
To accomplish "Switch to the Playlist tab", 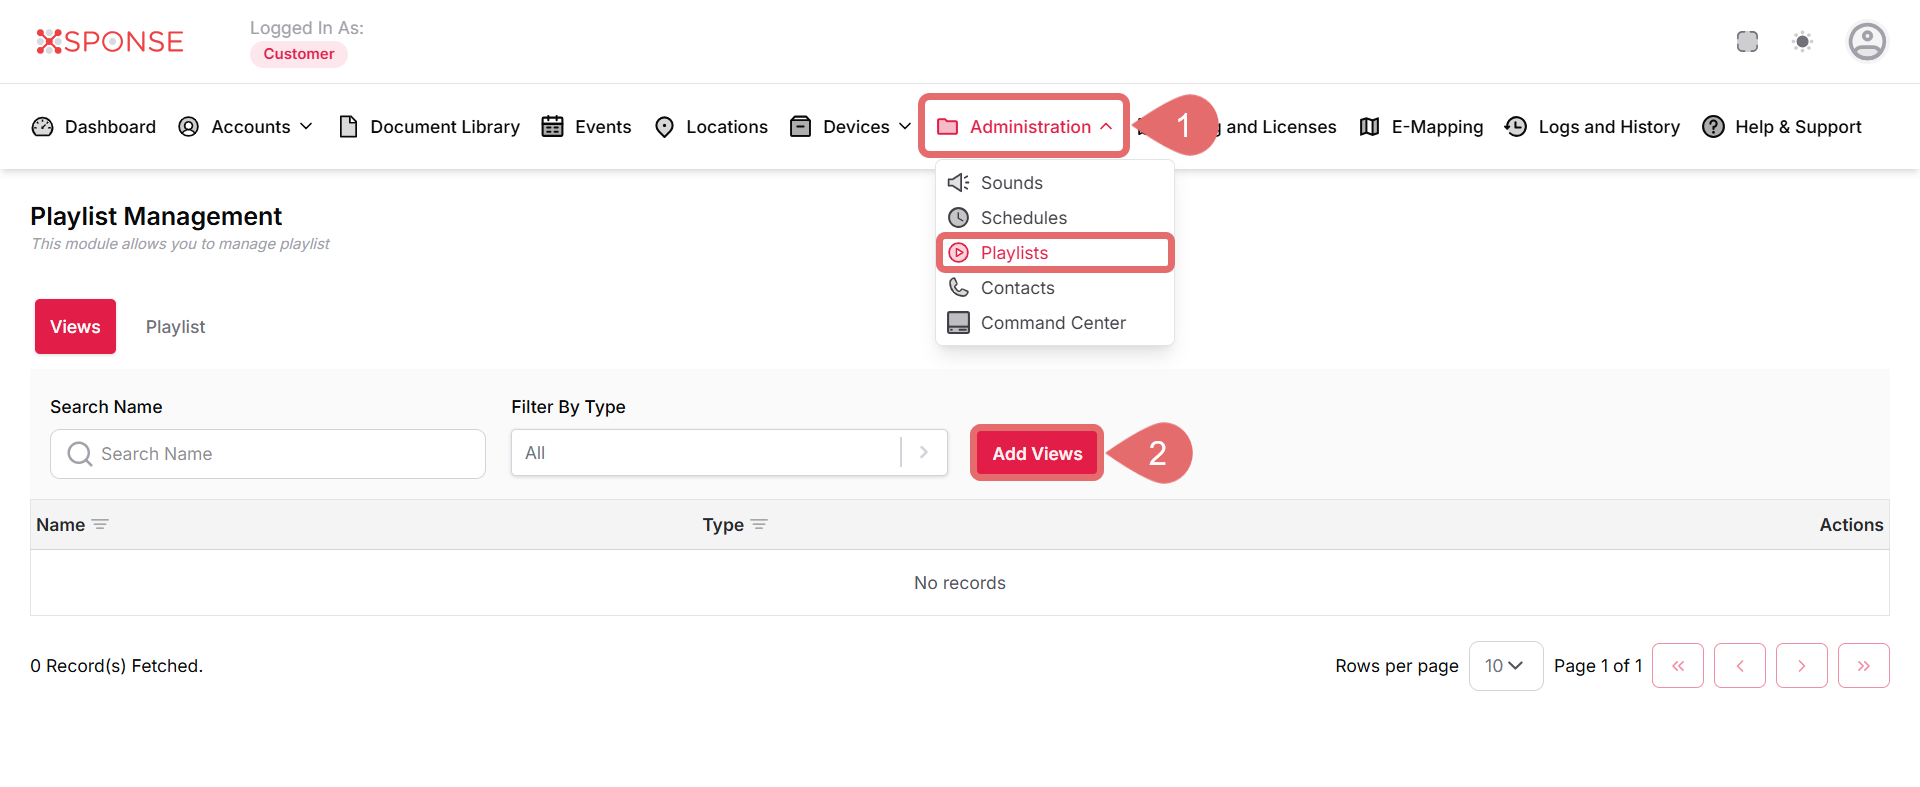I will click(175, 327).
